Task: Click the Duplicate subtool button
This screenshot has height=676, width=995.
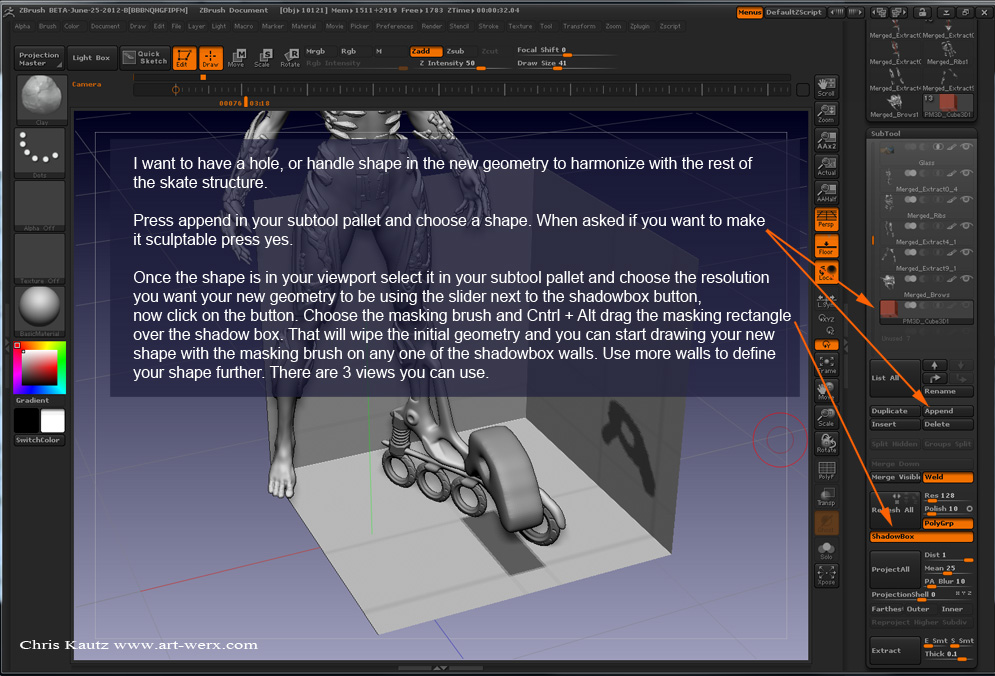Action: tap(895, 411)
